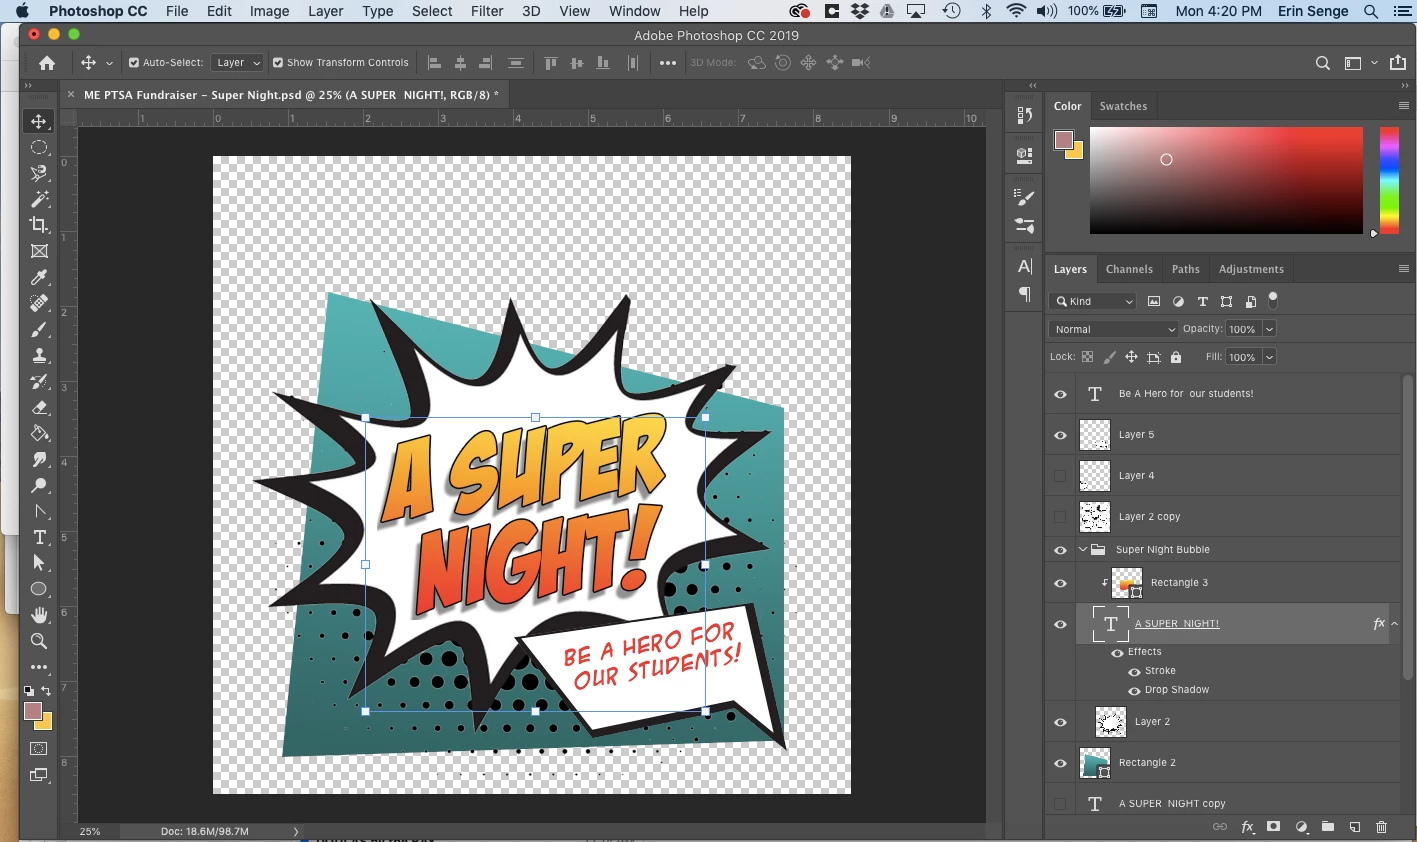Hide the Layer 5 layer

[1060, 435]
